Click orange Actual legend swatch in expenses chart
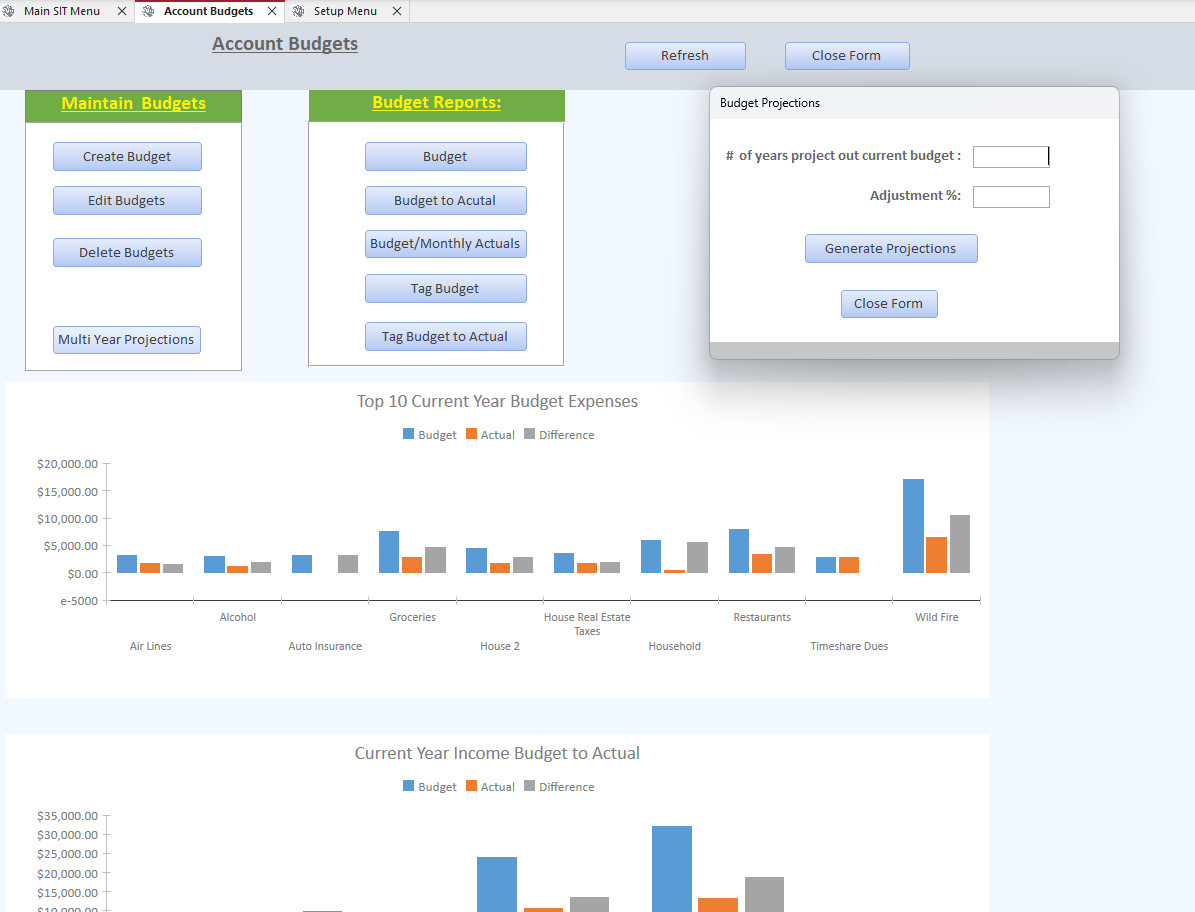This screenshot has width=1195, height=912. [471, 434]
